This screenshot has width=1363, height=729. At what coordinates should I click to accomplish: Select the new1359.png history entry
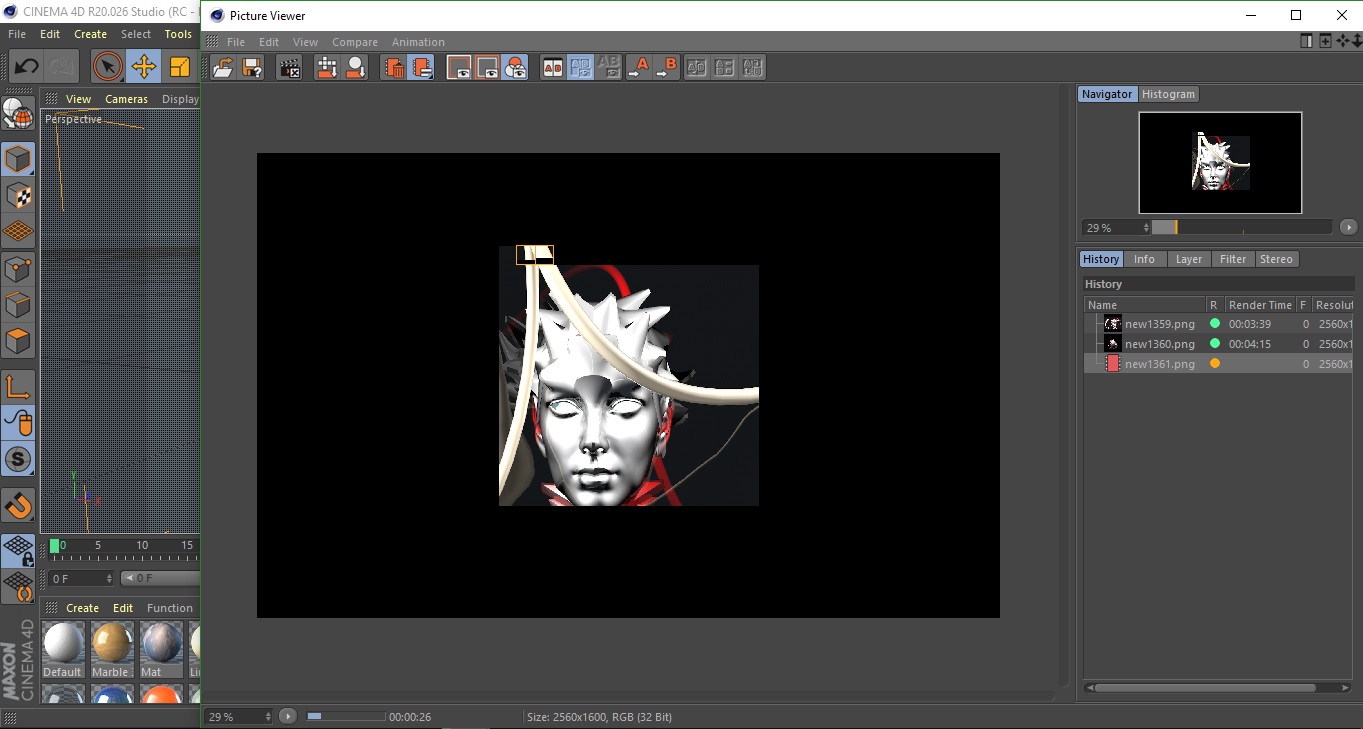(1219, 324)
